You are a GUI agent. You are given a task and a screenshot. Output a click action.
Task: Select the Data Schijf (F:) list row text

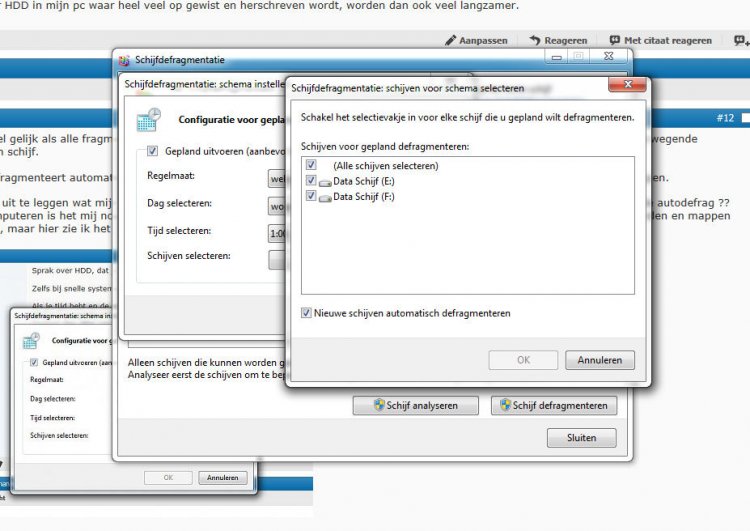[364, 197]
